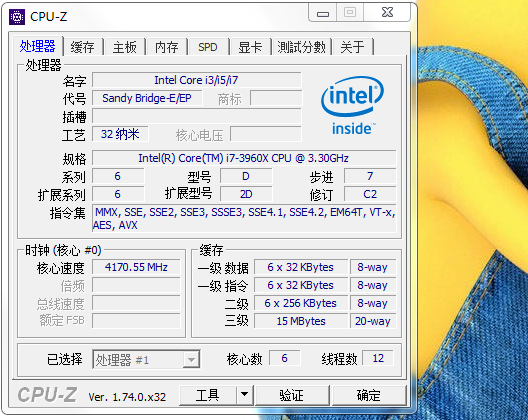Click the 20-way L3 associativity value
The width and height of the screenshot is (528, 420).
[373, 321]
